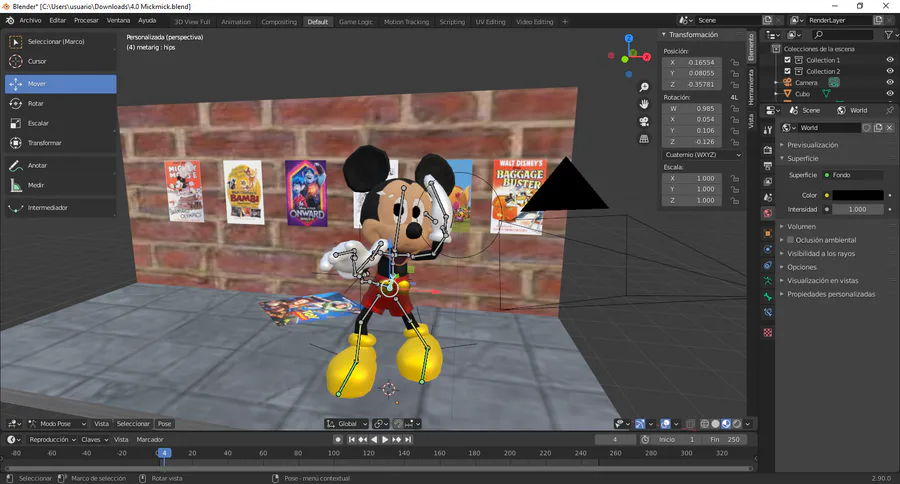This screenshot has width=900, height=484.
Task: Open View Layer properties tab icon
Action: (768, 182)
